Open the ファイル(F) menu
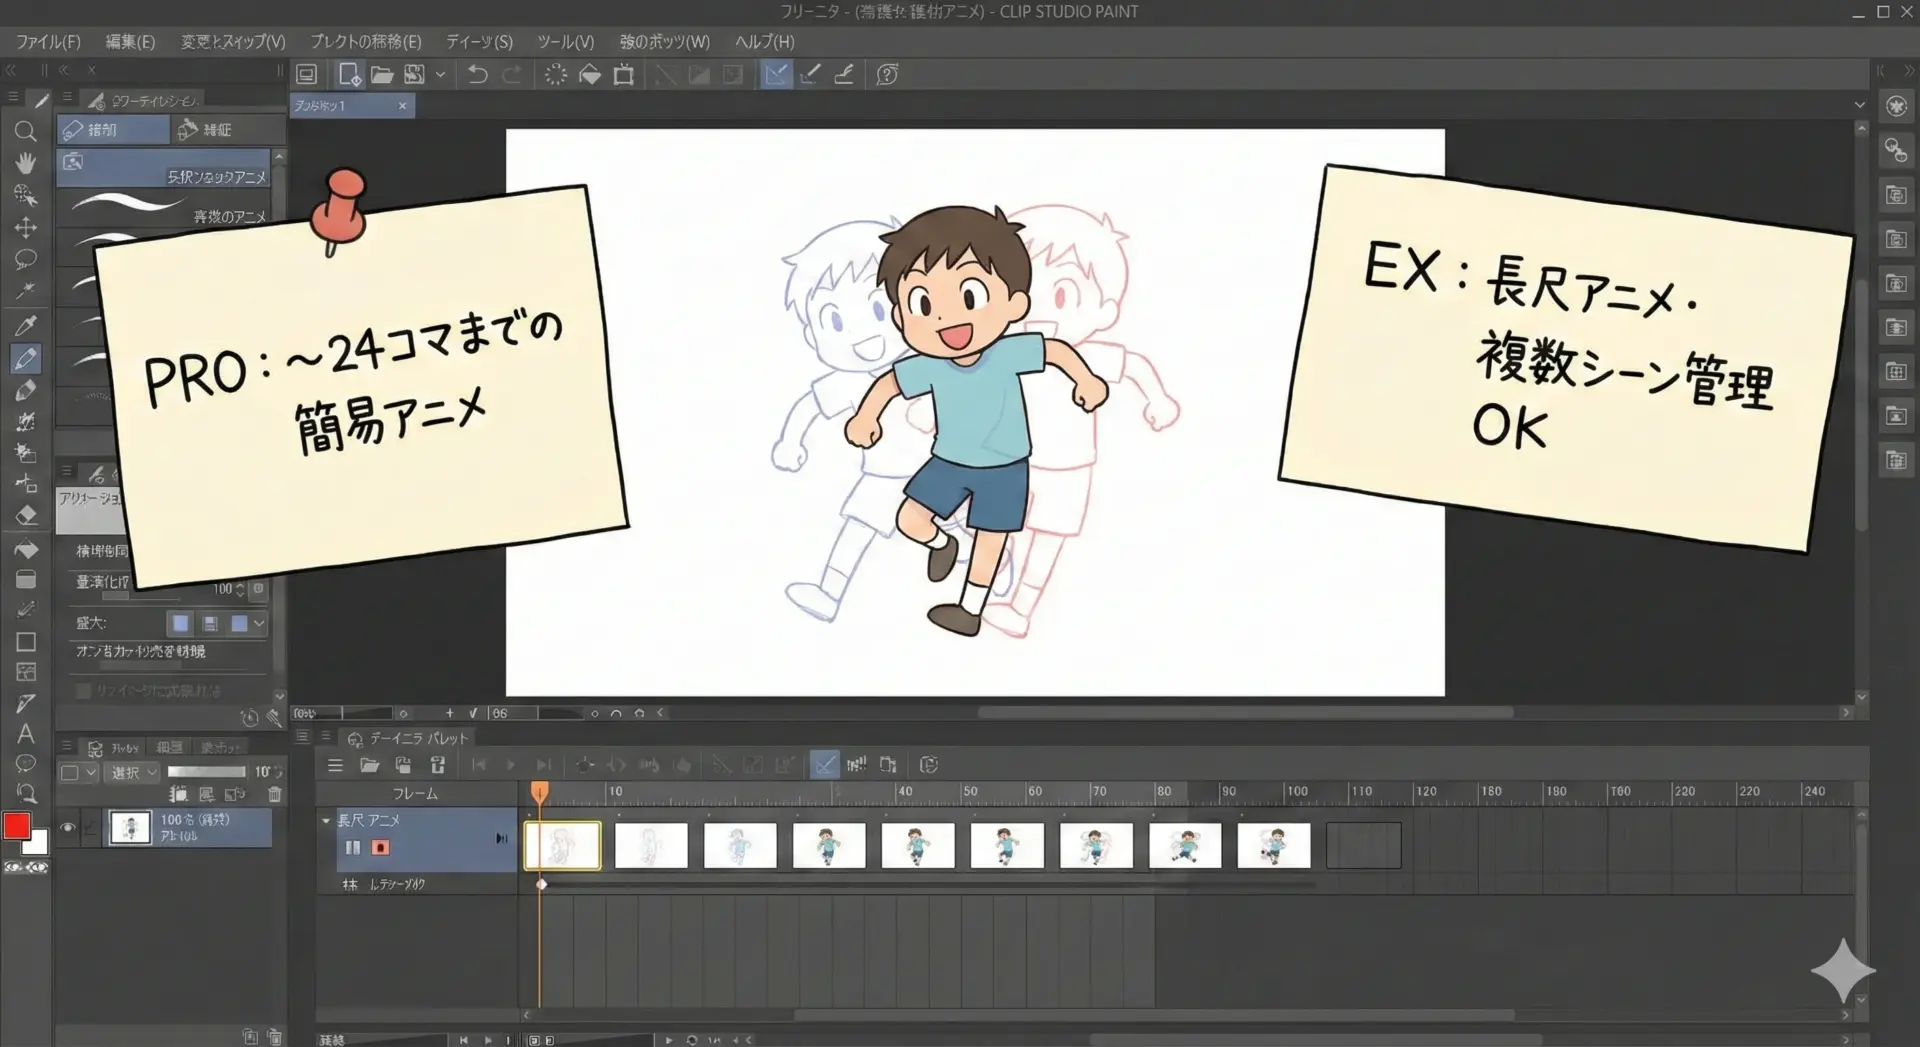 click(47, 42)
